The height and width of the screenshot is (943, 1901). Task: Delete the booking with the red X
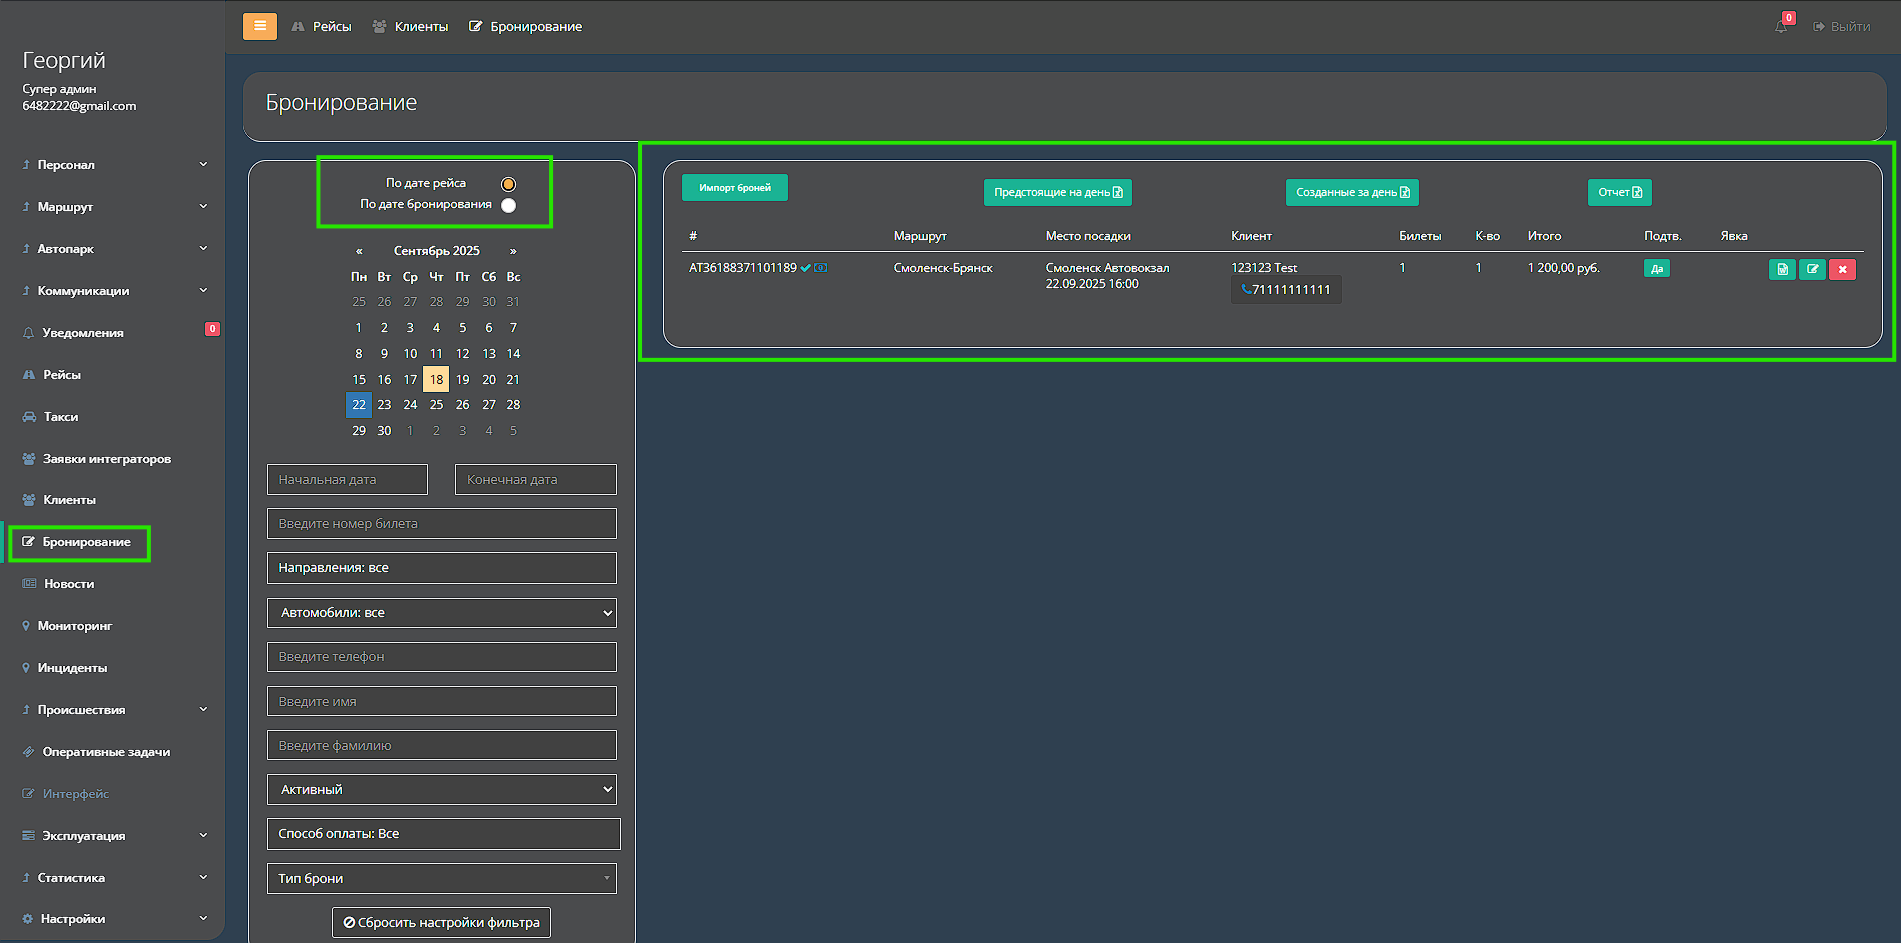[x=1842, y=269]
